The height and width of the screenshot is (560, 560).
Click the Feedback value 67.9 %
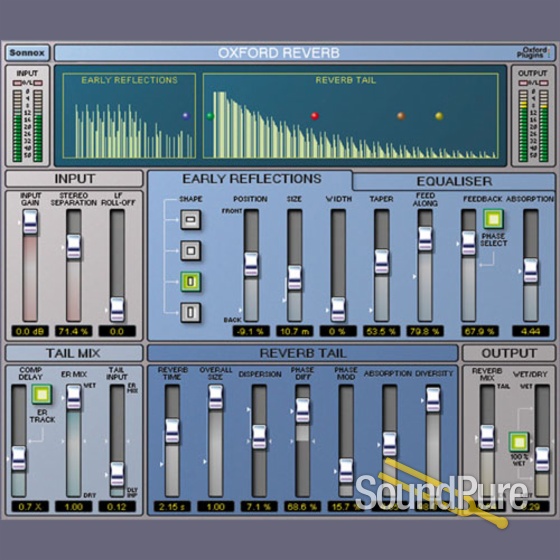pos(479,331)
